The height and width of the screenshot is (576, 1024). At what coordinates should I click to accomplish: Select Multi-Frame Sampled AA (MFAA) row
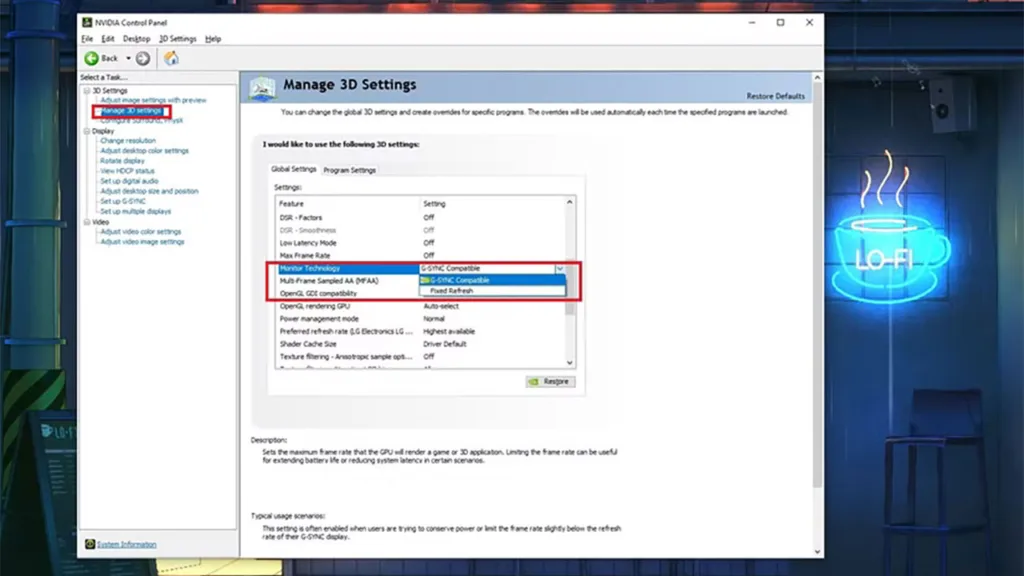[x=348, y=281]
